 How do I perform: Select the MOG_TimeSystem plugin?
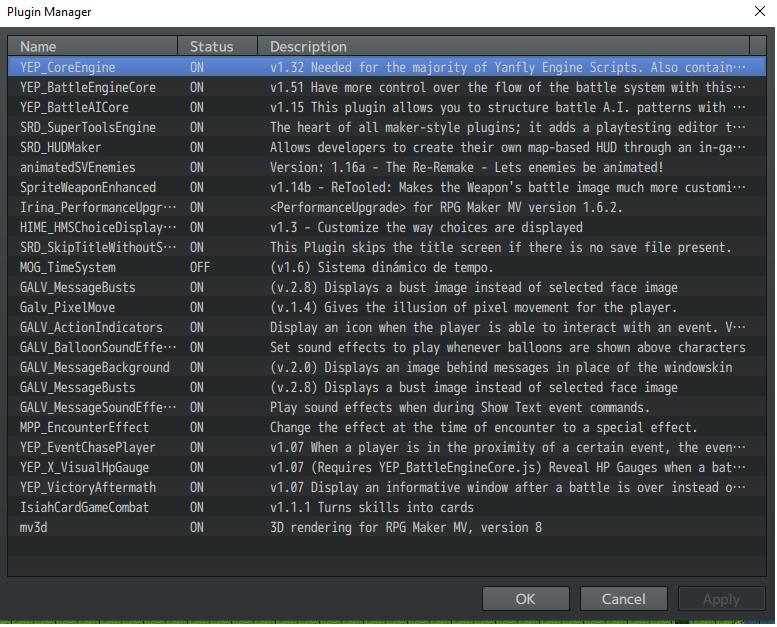tap(387, 267)
